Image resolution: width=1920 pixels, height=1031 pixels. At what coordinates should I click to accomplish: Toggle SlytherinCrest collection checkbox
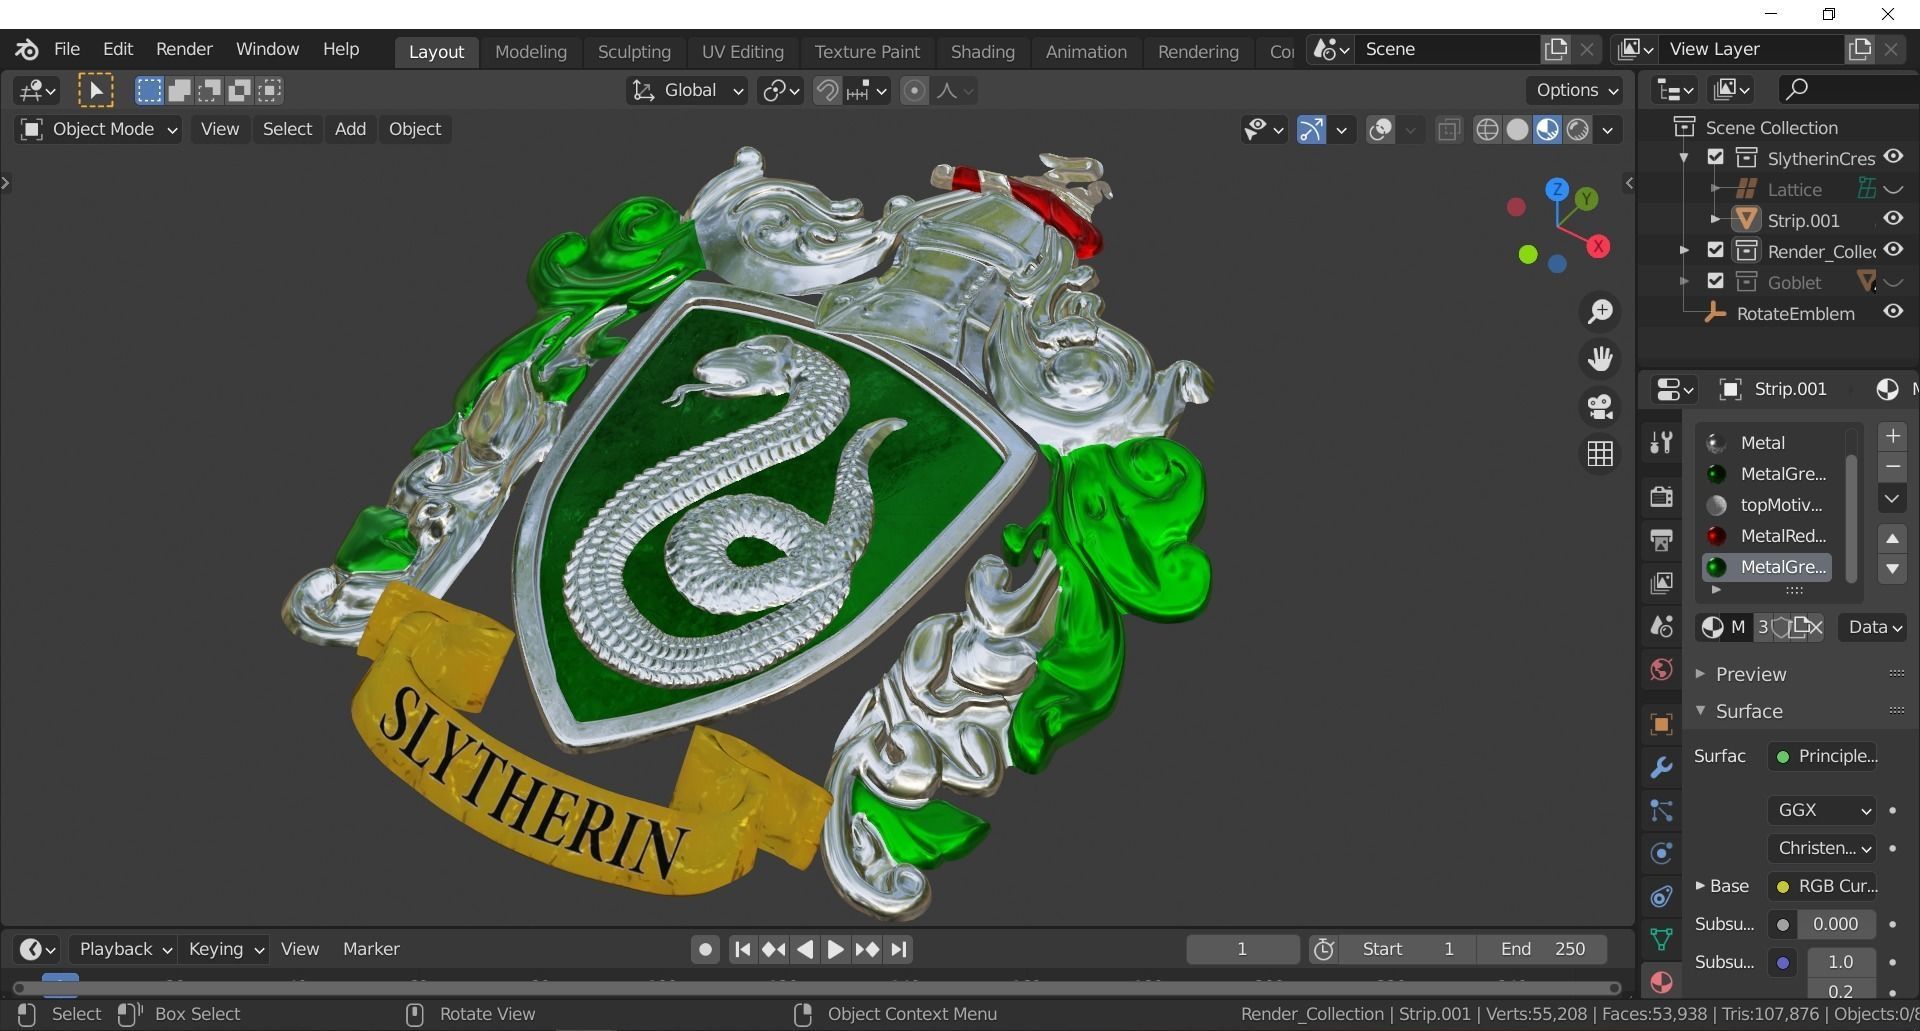tap(1716, 158)
